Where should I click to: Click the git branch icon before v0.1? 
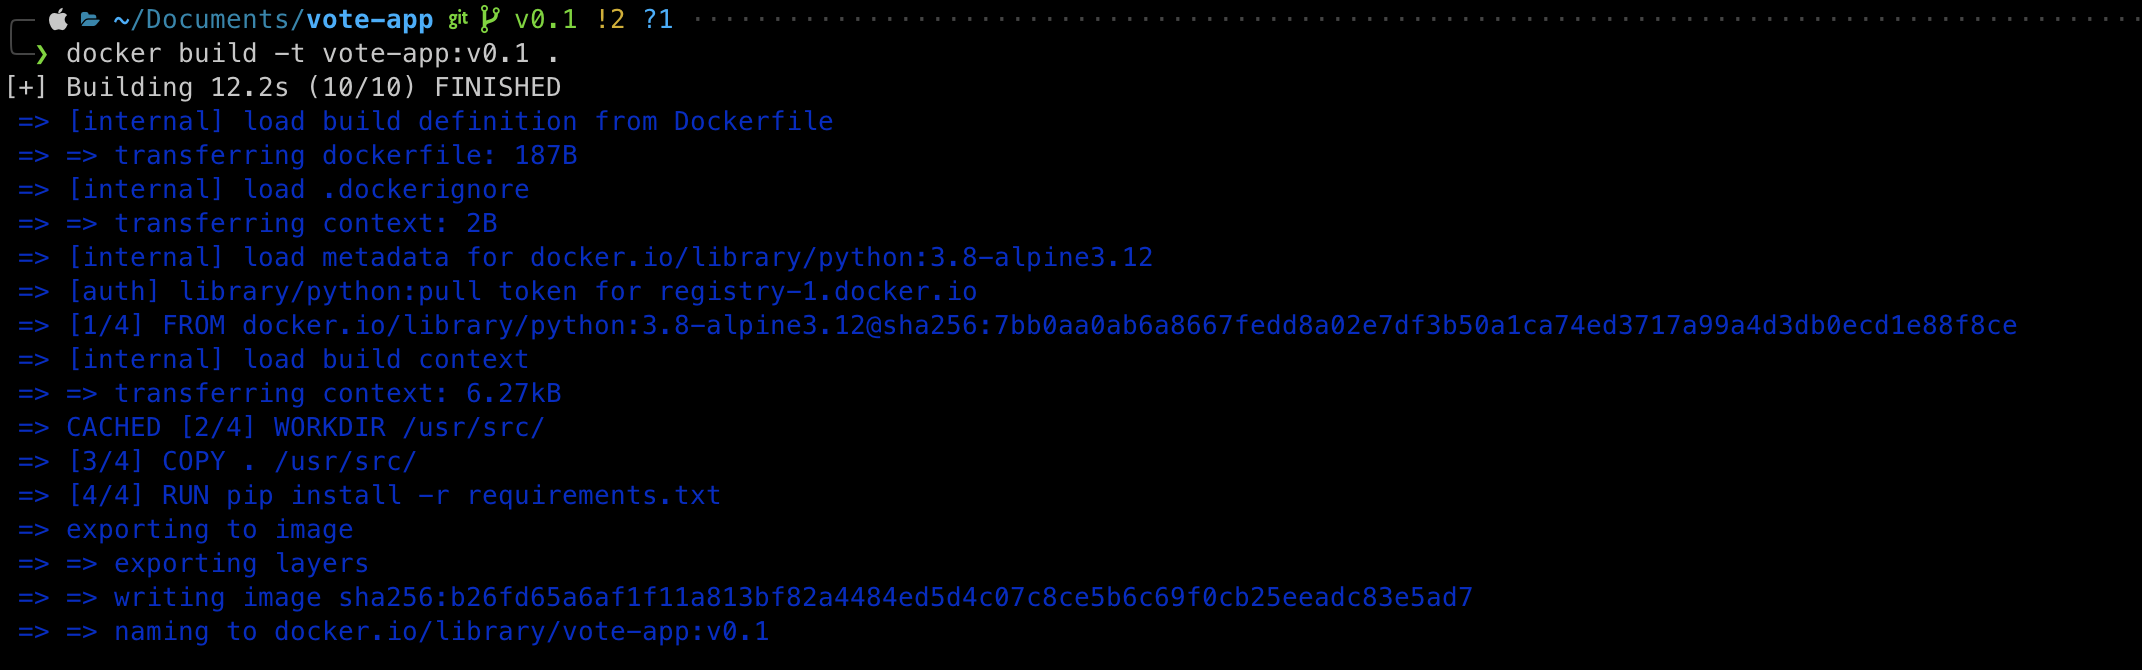click(x=489, y=19)
